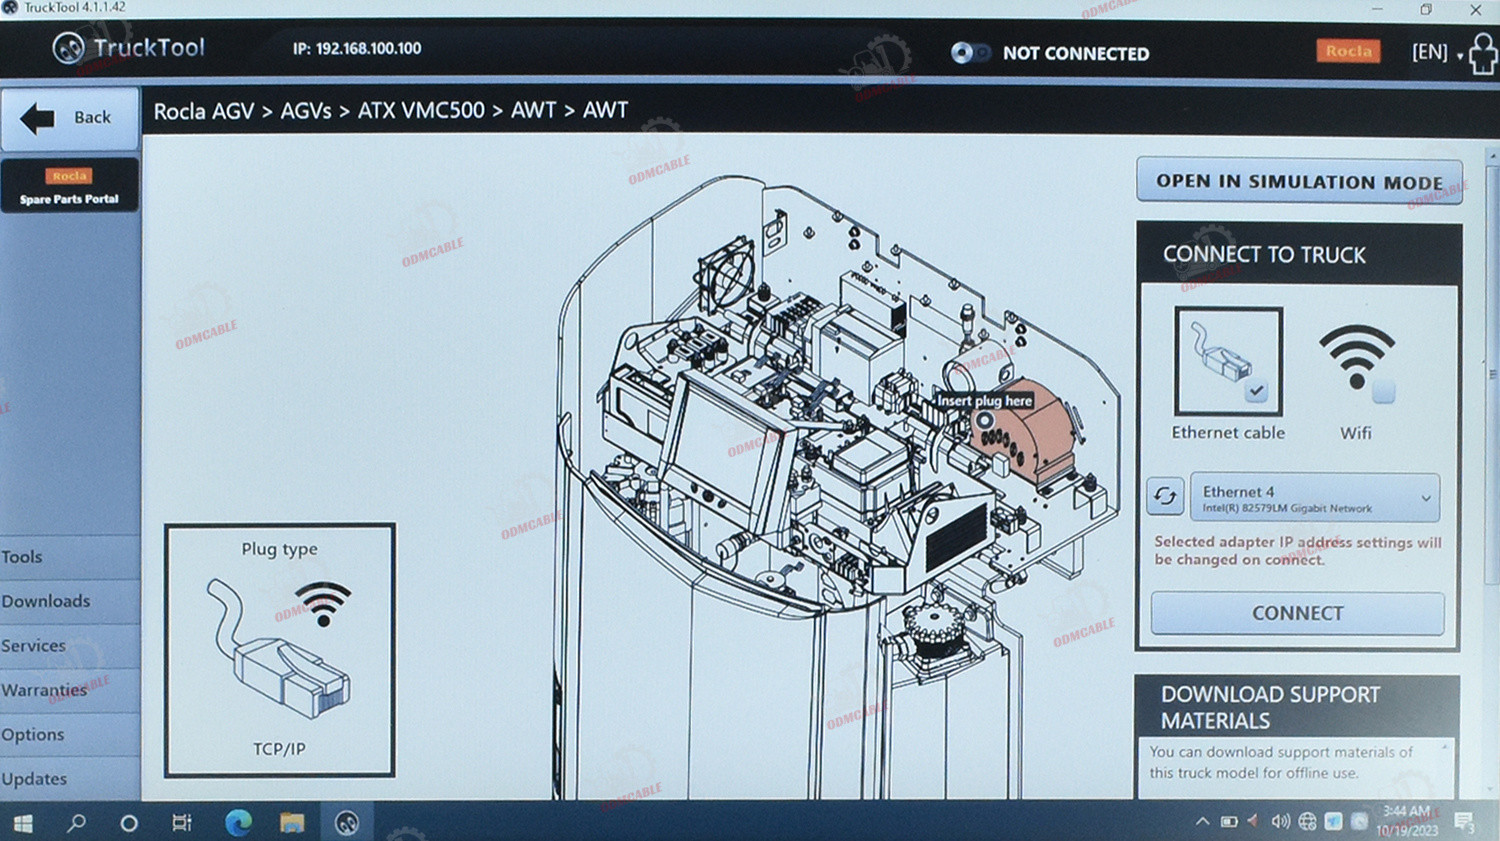Open the Ethernet 4 adapter dropdown

(x=1315, y=498)
